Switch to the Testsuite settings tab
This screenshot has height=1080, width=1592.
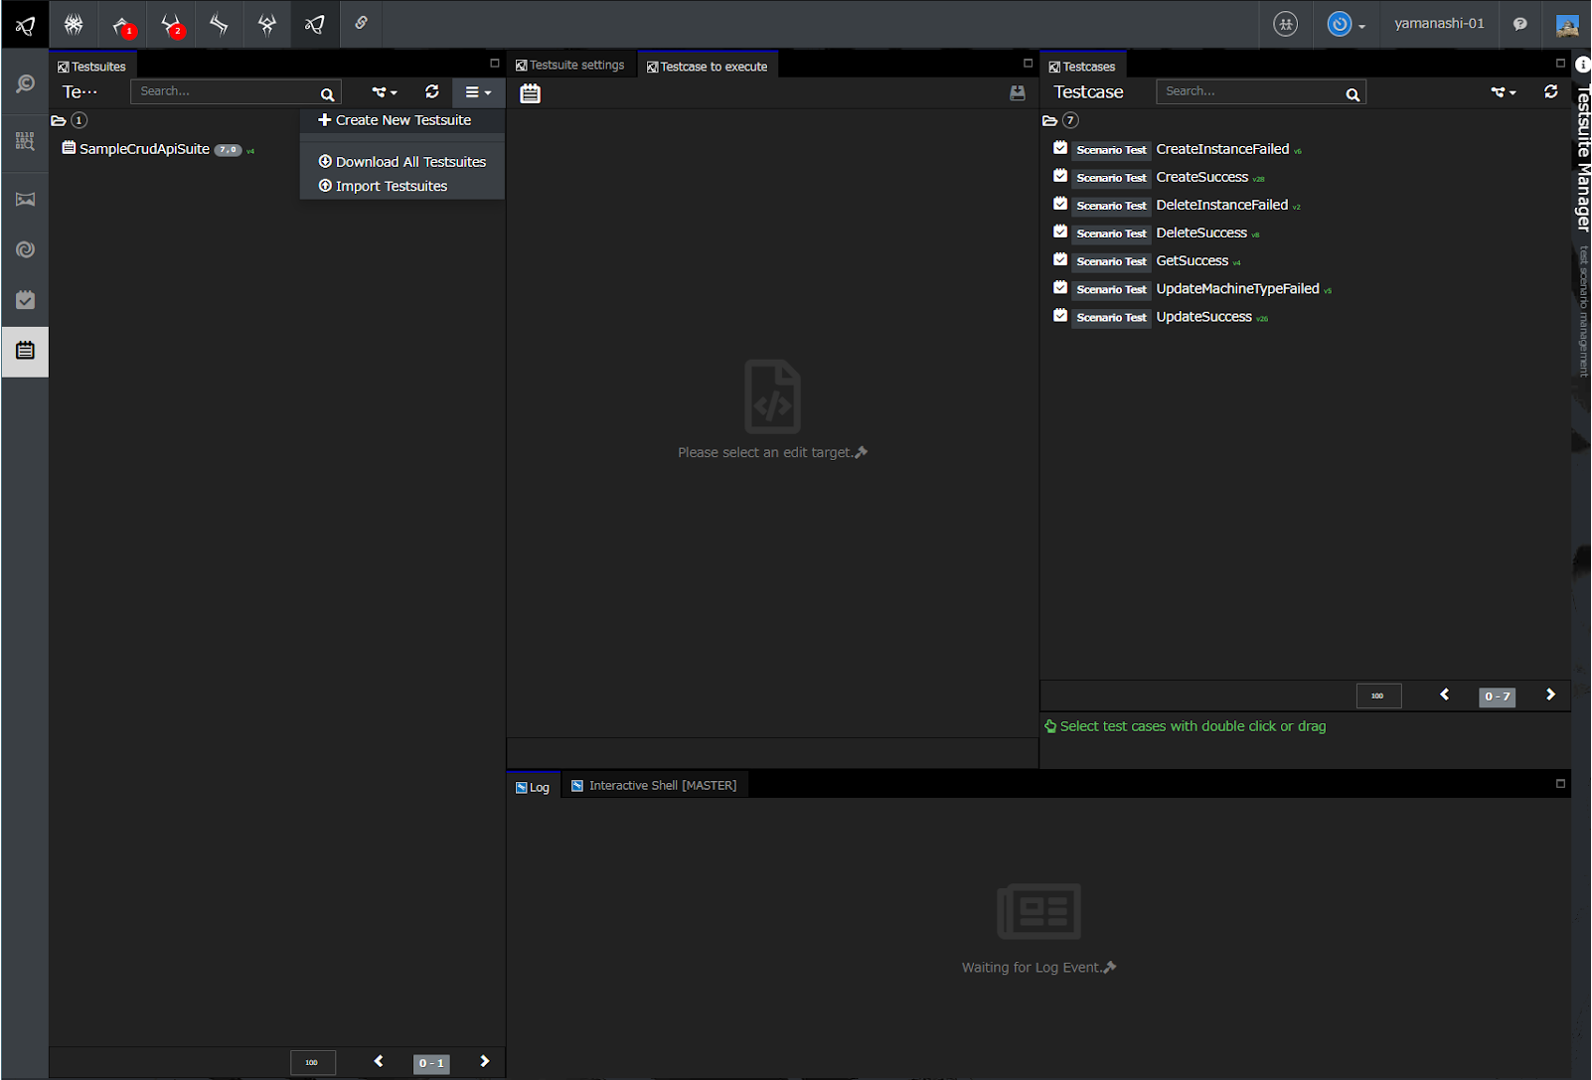[x=570, y=66]
